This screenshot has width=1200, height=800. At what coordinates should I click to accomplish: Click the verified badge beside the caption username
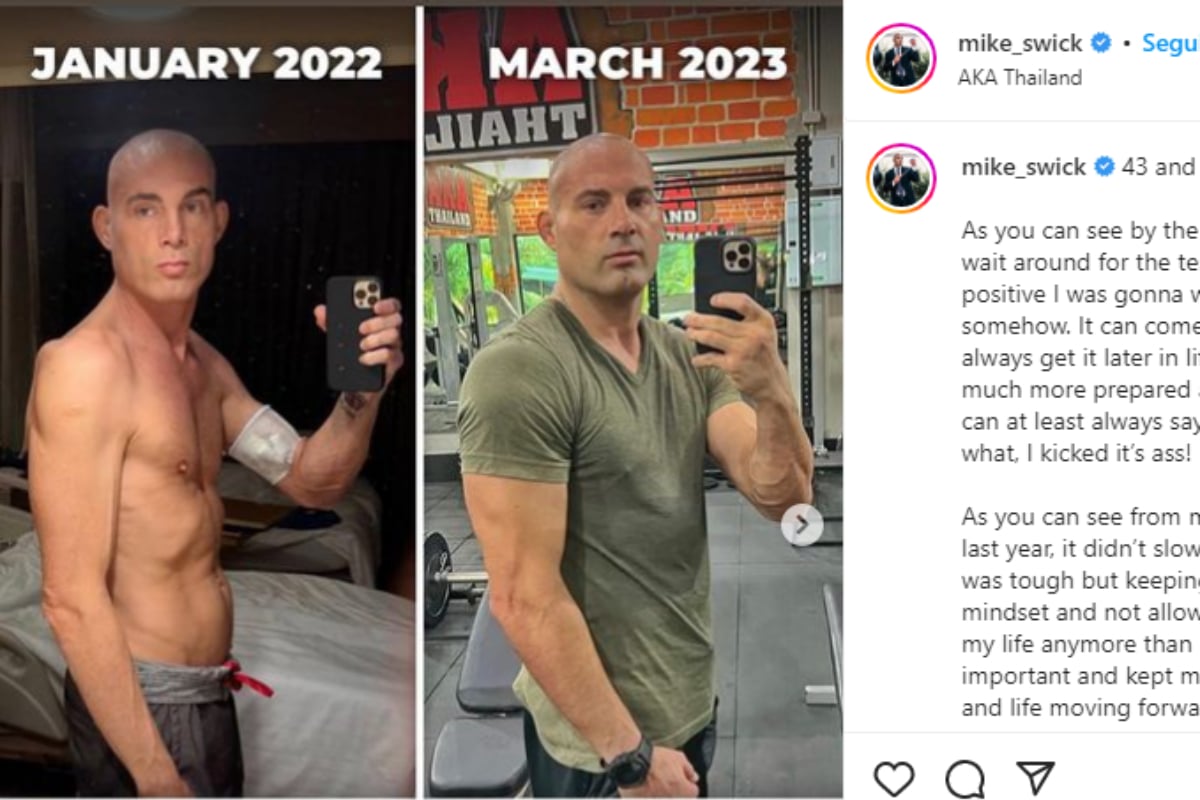click(1105, 167)
